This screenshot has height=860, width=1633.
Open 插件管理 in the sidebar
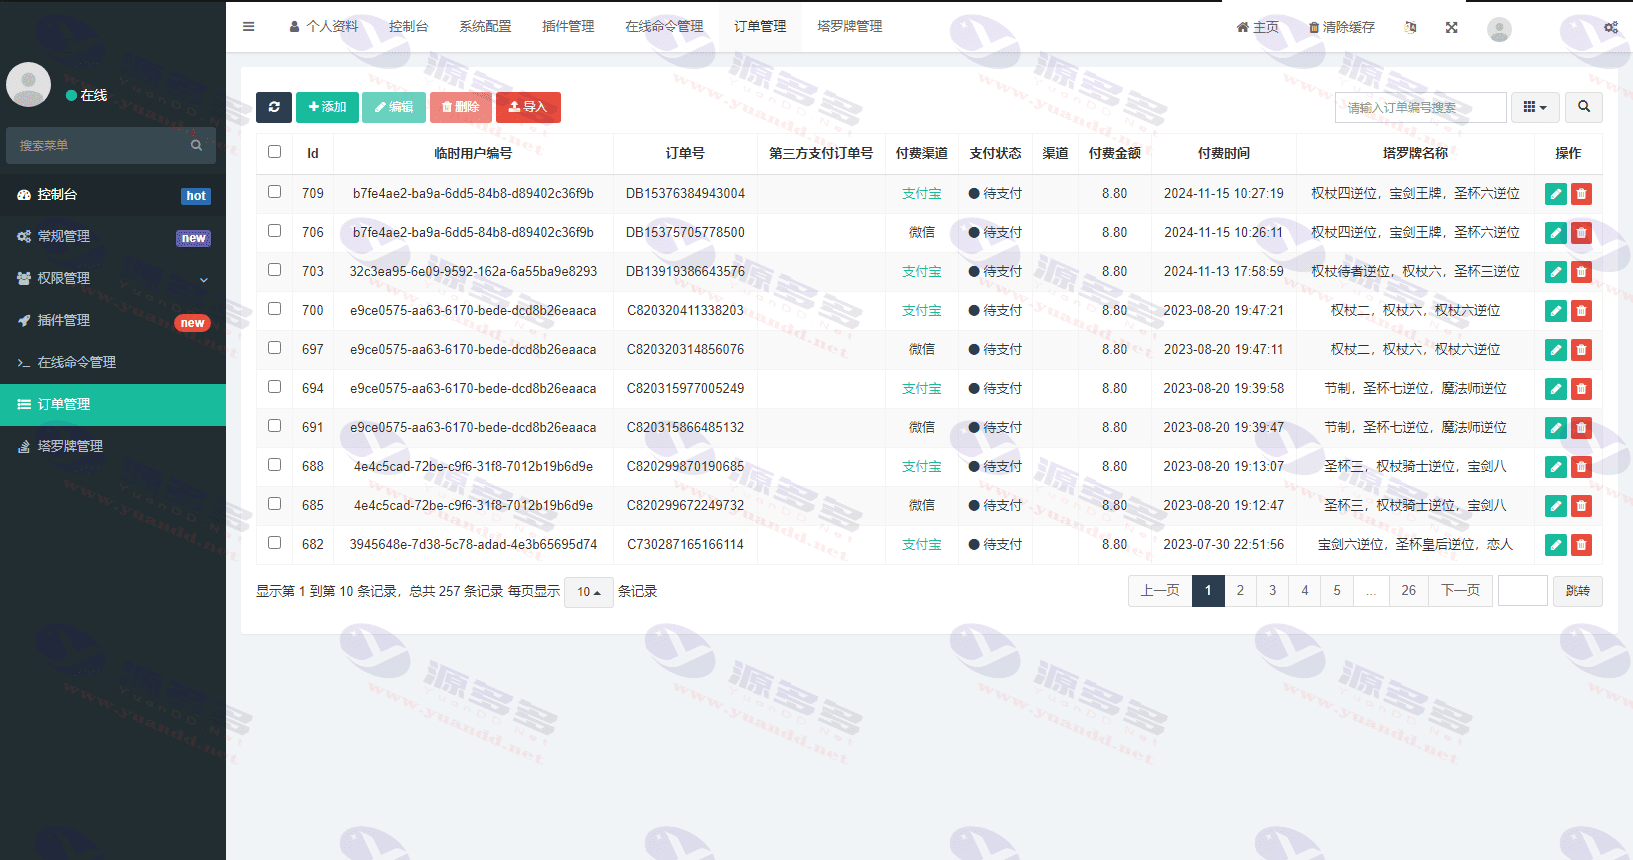pos(113,321)
